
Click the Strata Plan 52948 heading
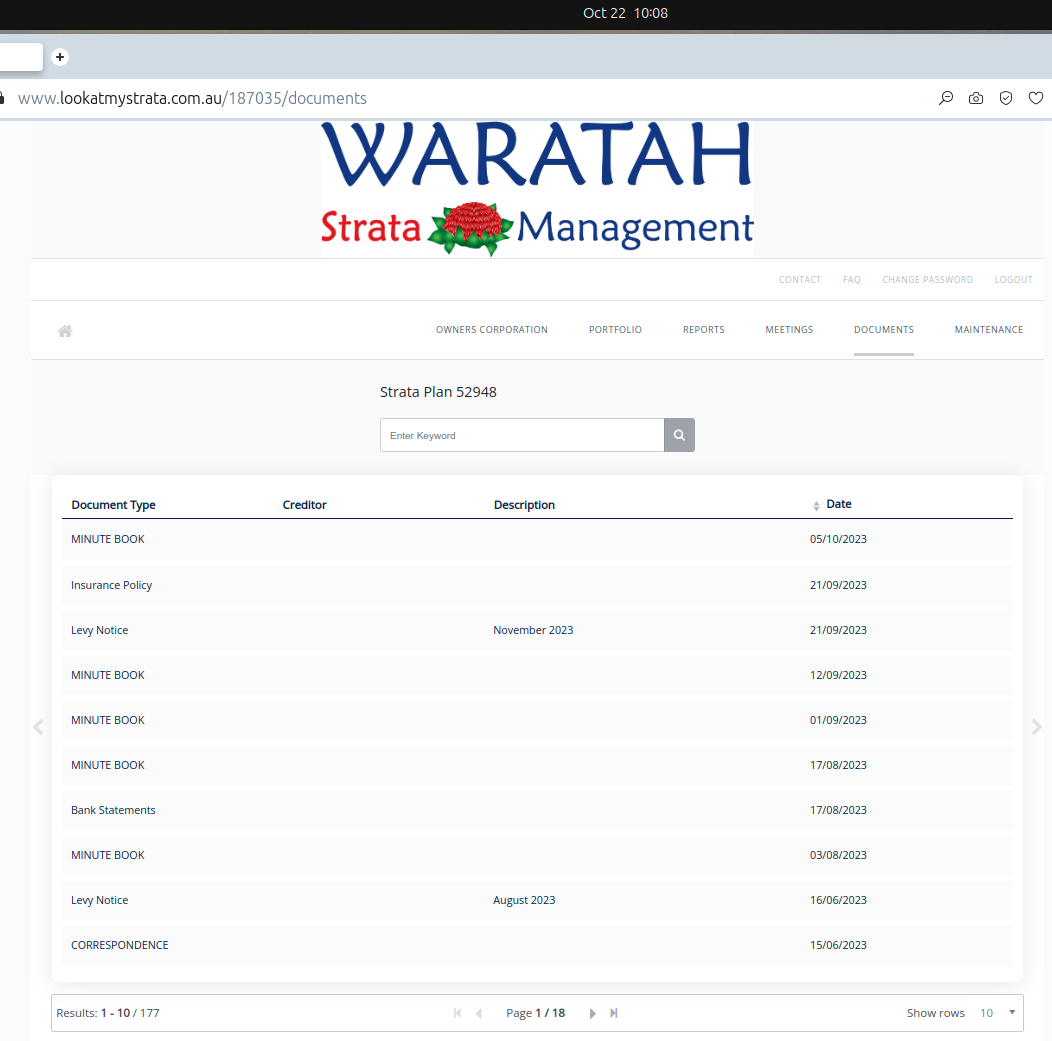(x=438, y=392)
